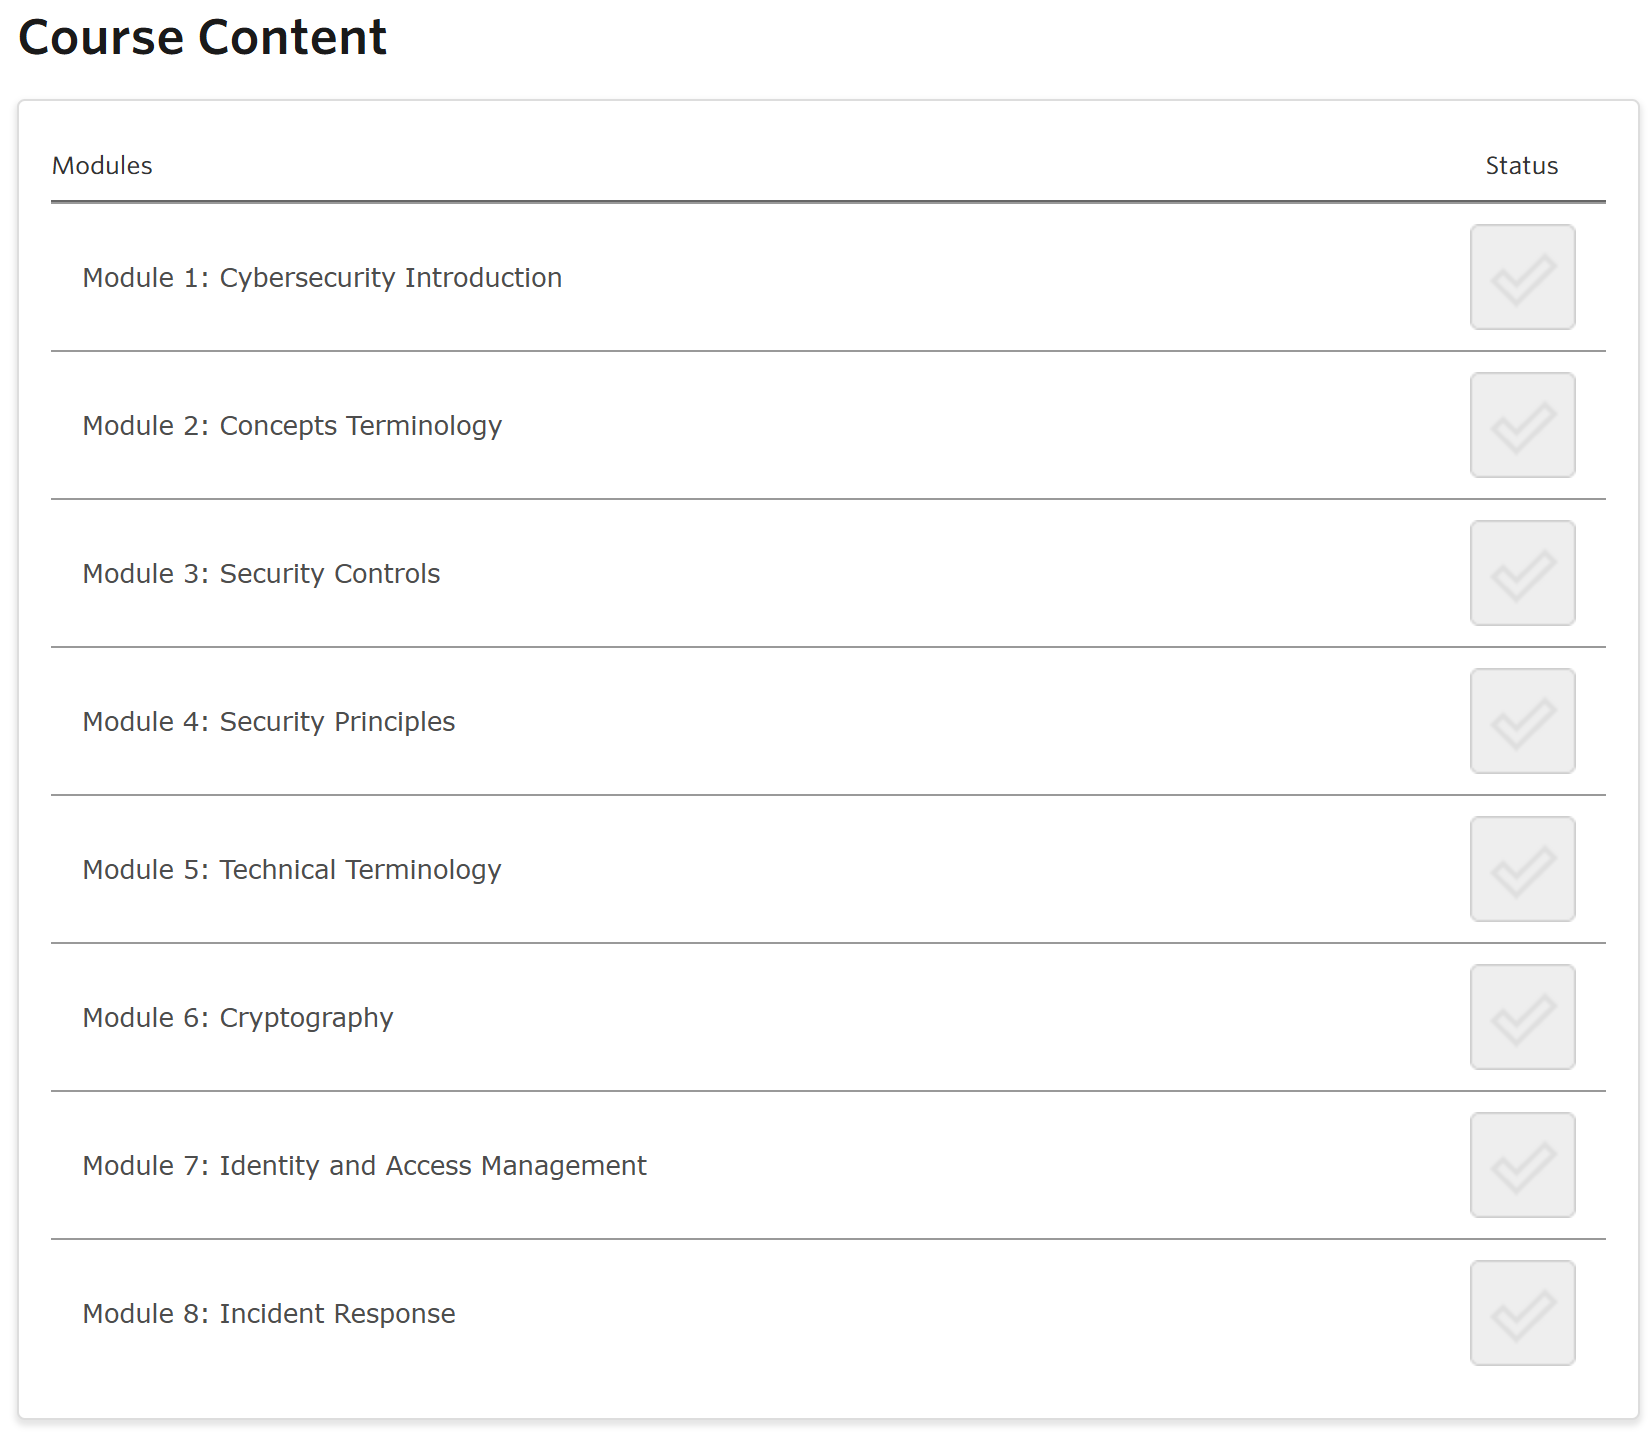Open Module 7: Identity and Access Management
Viewport: 1650px width, 1434px height.
point(364,1166)
